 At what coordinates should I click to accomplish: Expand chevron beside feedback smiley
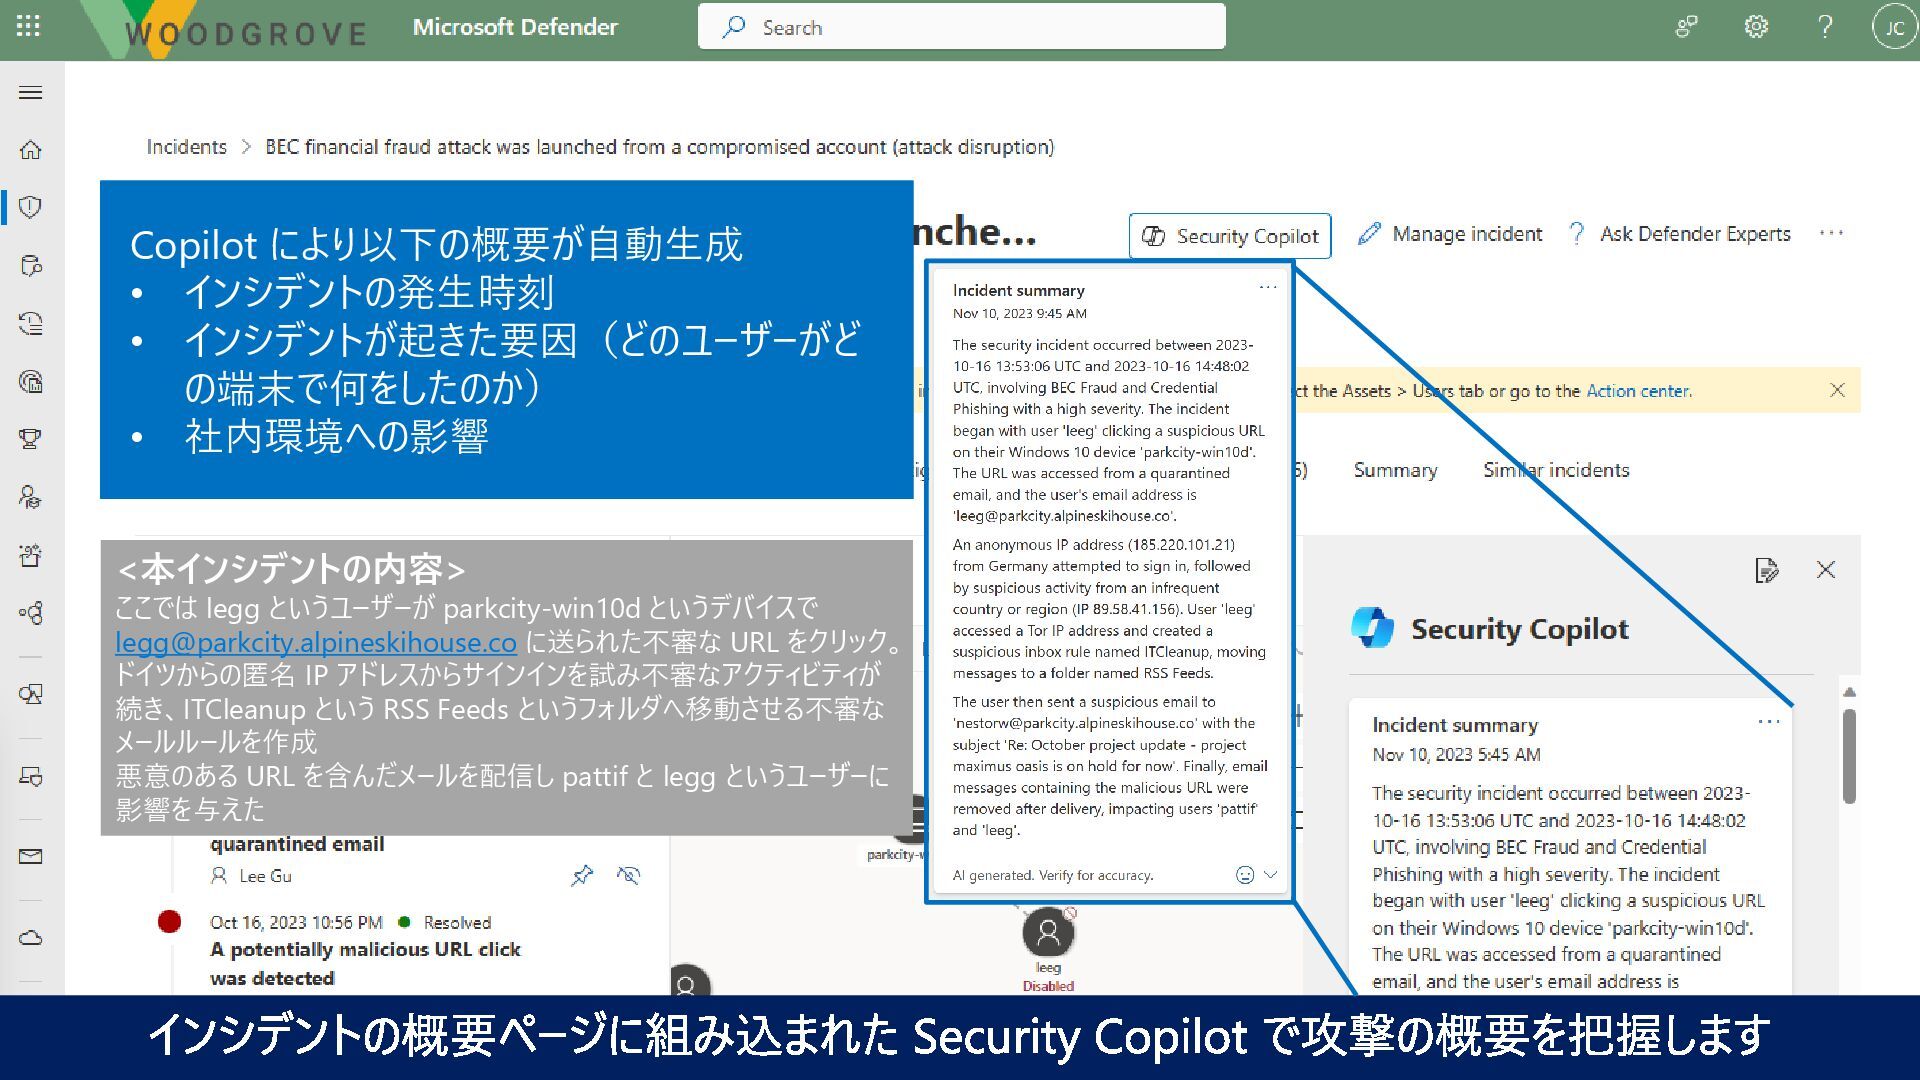point(1271,875)
